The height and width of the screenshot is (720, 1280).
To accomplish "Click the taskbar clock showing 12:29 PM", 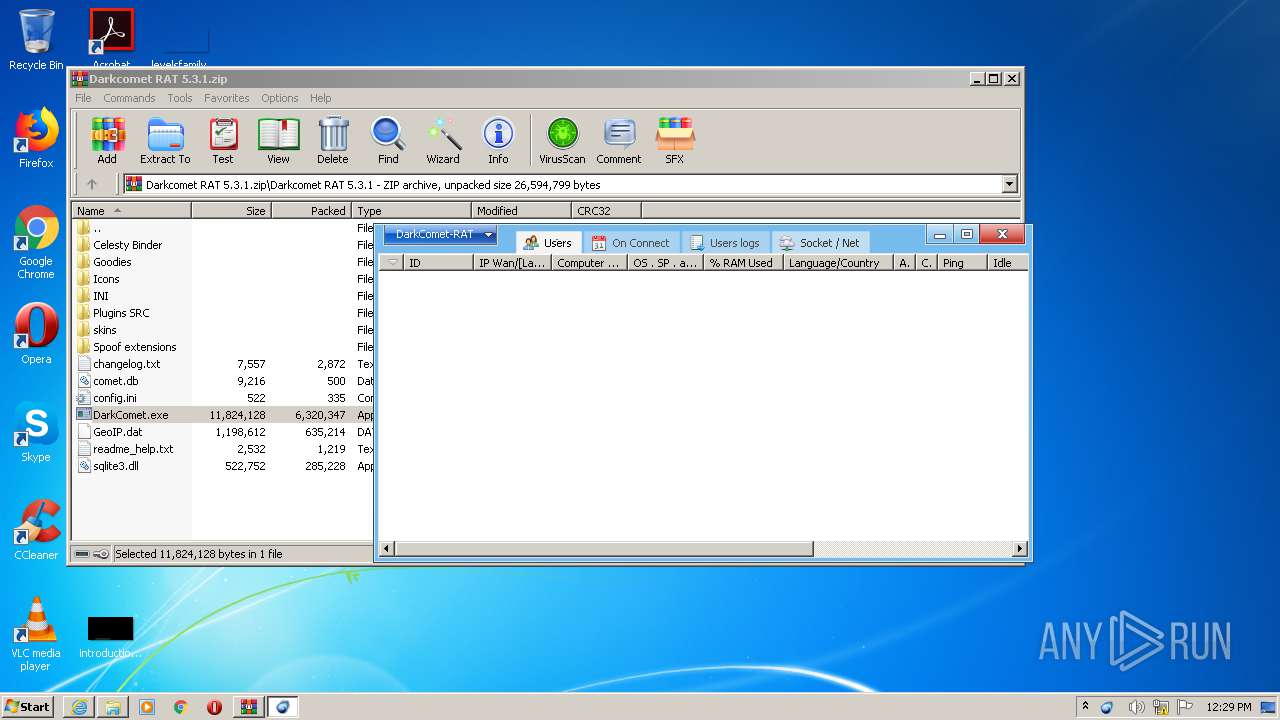I will coord(1228,707).
